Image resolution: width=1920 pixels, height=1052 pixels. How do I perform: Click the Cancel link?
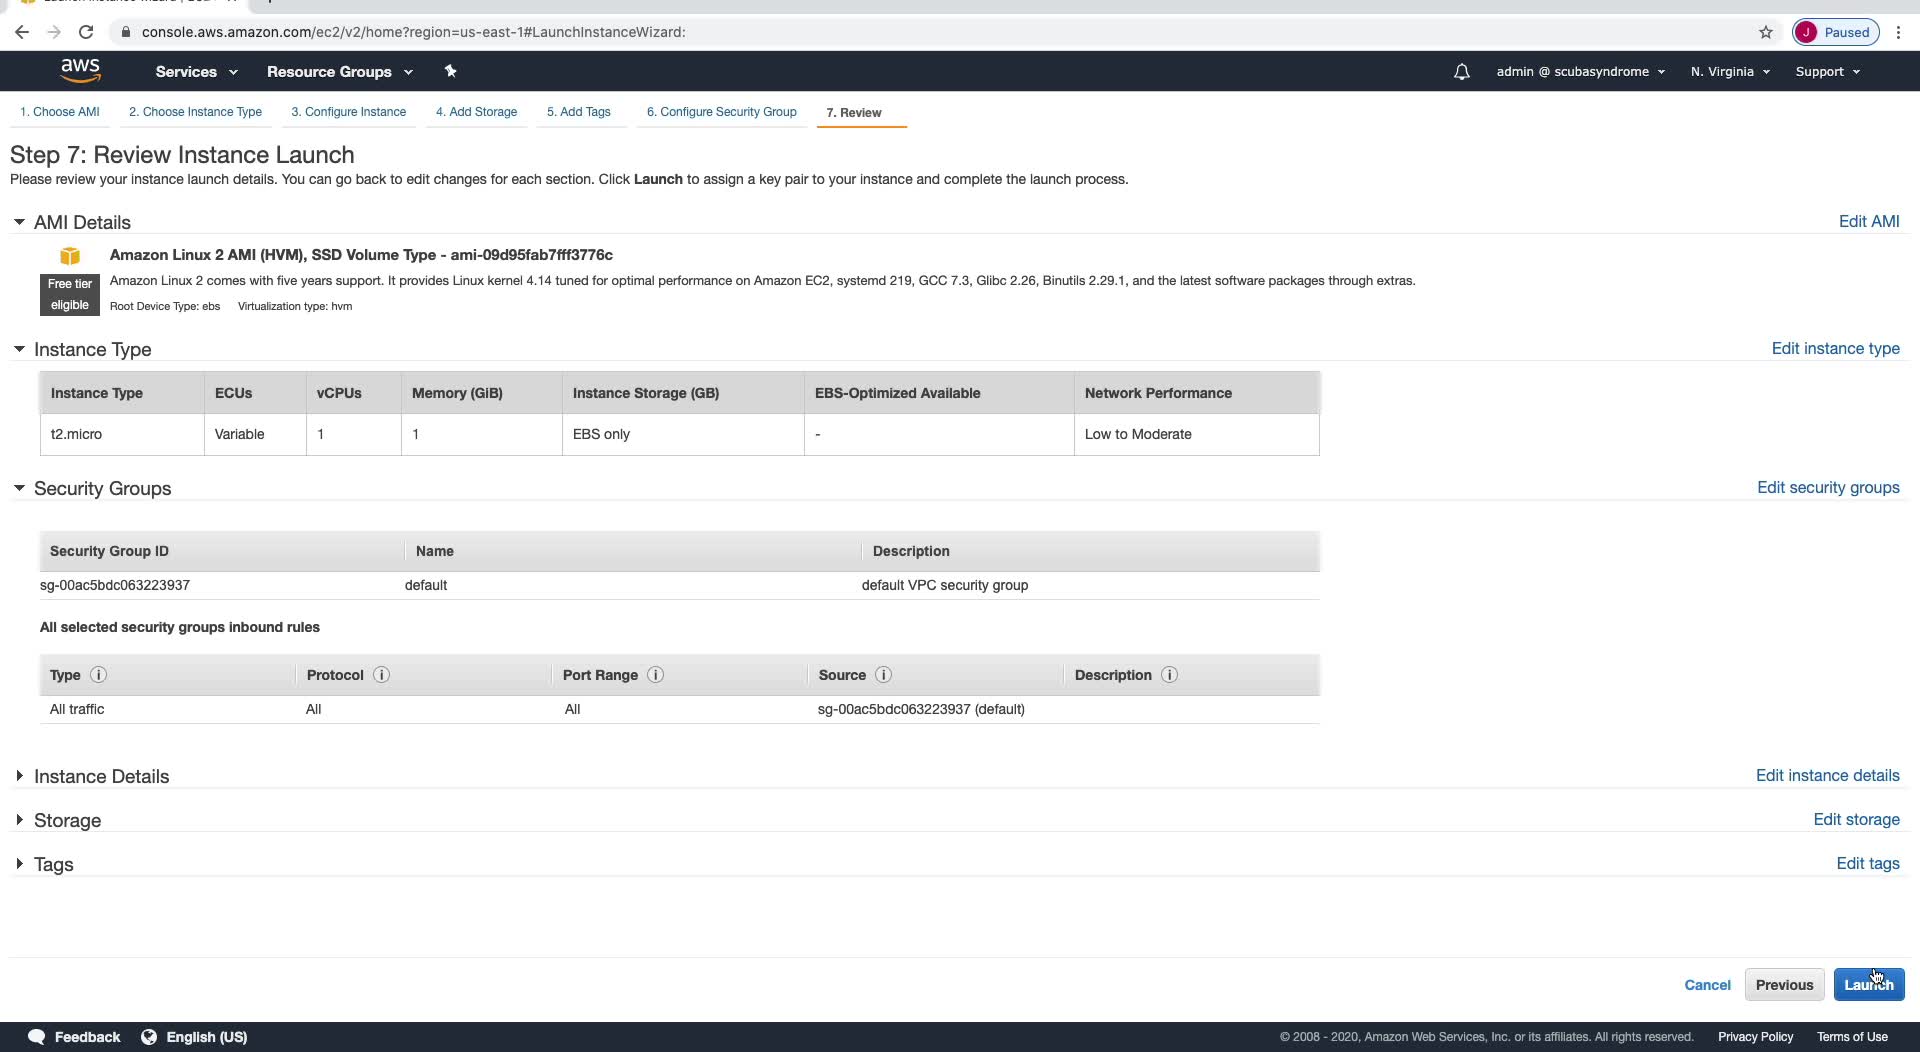point(1707,985)
